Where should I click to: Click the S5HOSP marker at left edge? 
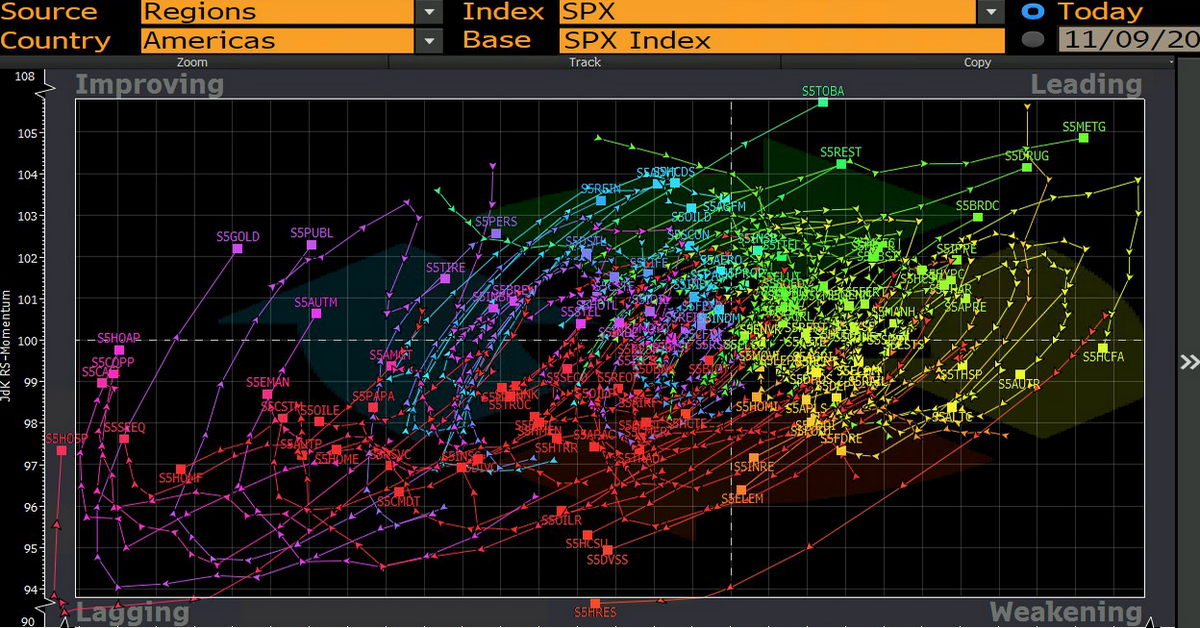point(62,450)
